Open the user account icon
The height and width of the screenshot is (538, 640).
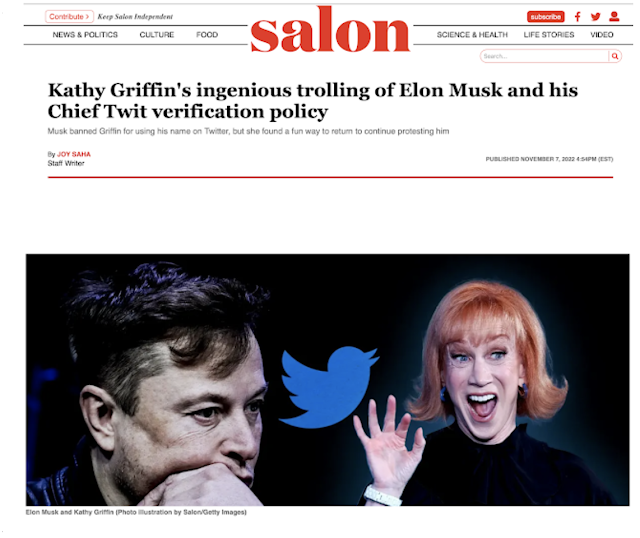click(614, 16)
